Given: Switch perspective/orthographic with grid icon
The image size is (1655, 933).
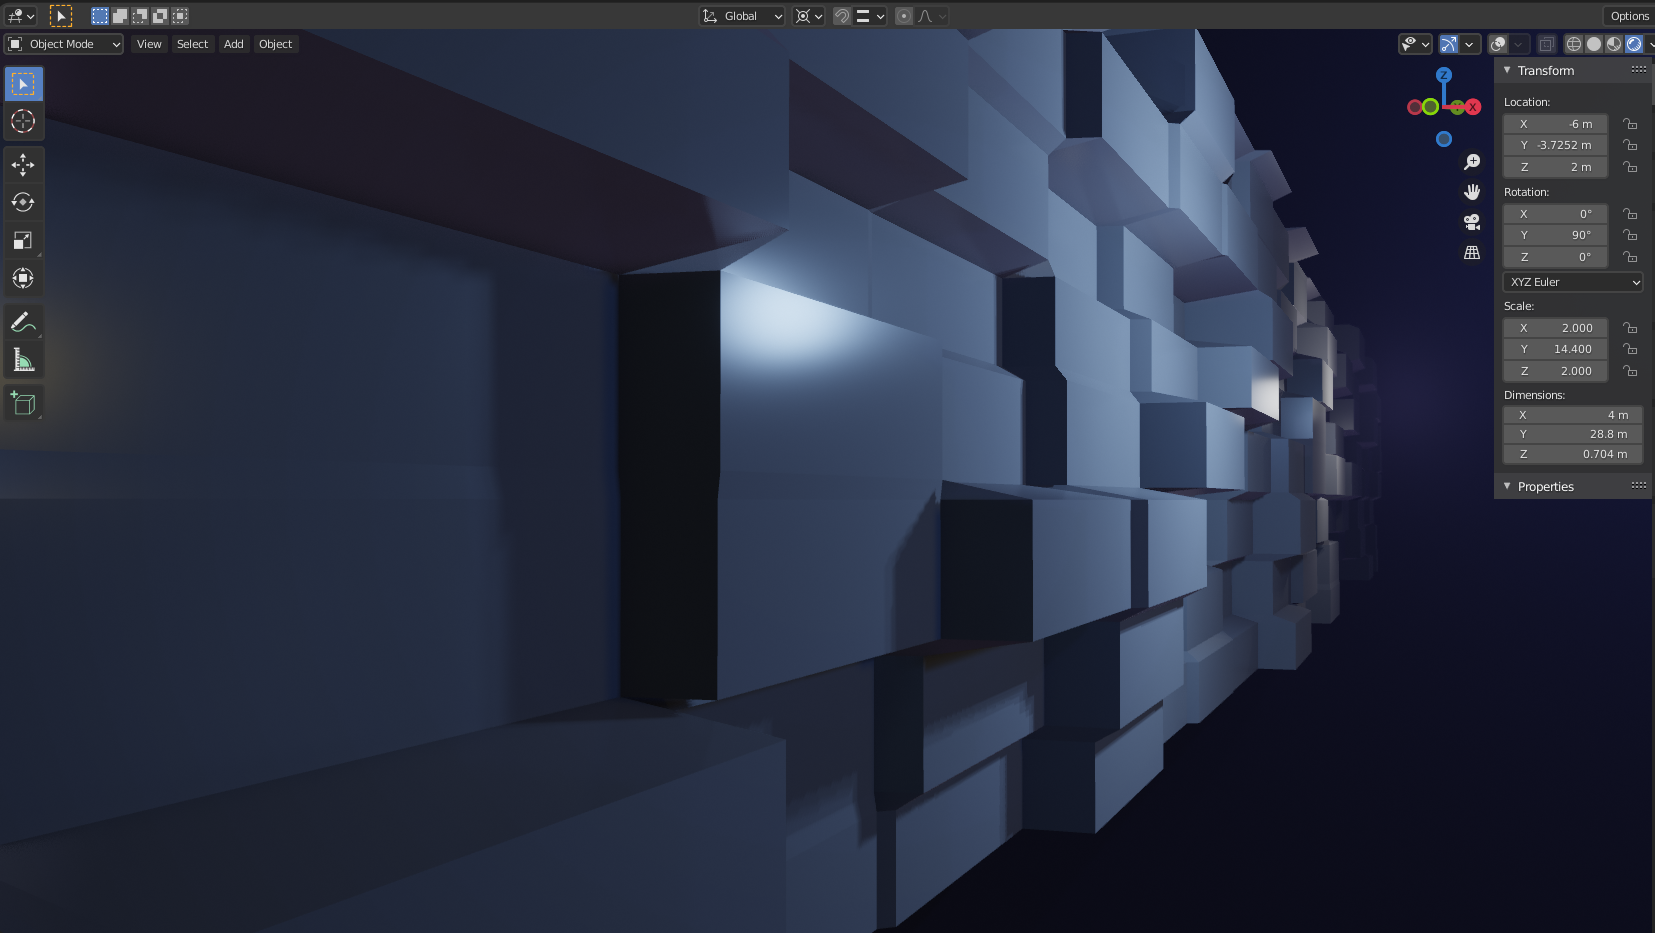Looking at the screenshot, I should click(x=1472, y=253).
